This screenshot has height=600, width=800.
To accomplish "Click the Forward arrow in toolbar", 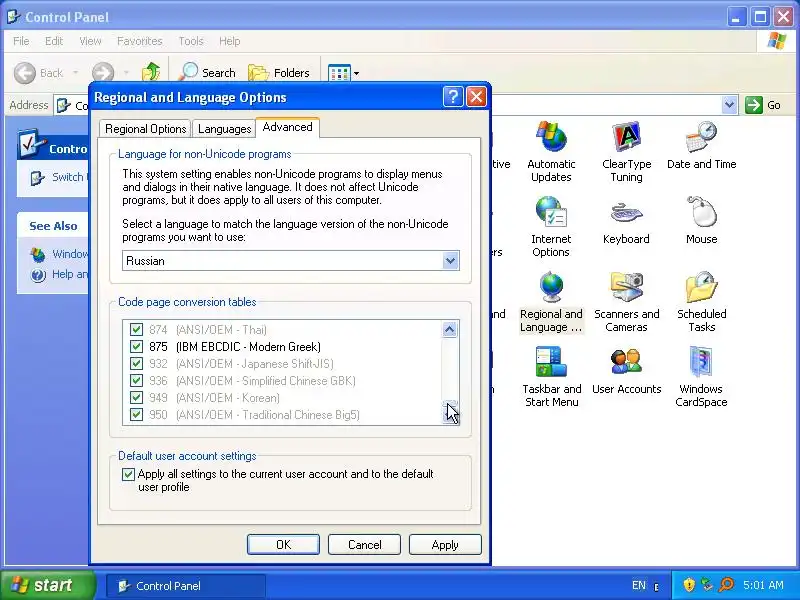I will coord(103,73).
